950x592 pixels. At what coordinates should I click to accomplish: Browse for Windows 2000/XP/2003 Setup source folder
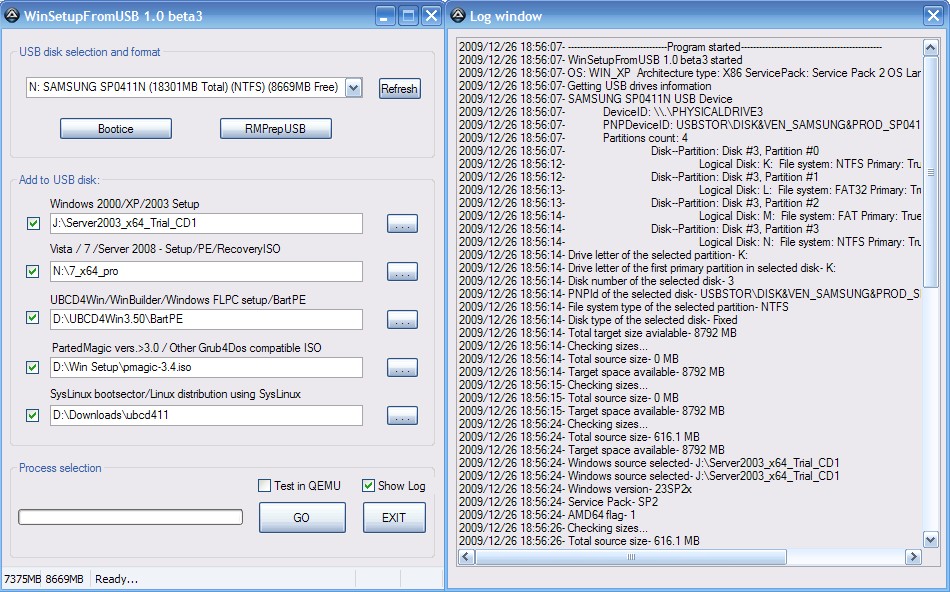pos(402,223)
